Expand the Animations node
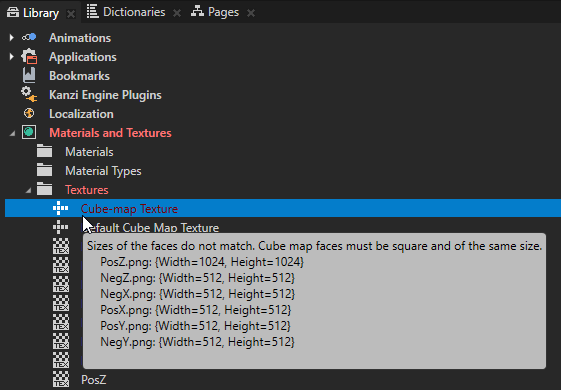 (11, 38)
